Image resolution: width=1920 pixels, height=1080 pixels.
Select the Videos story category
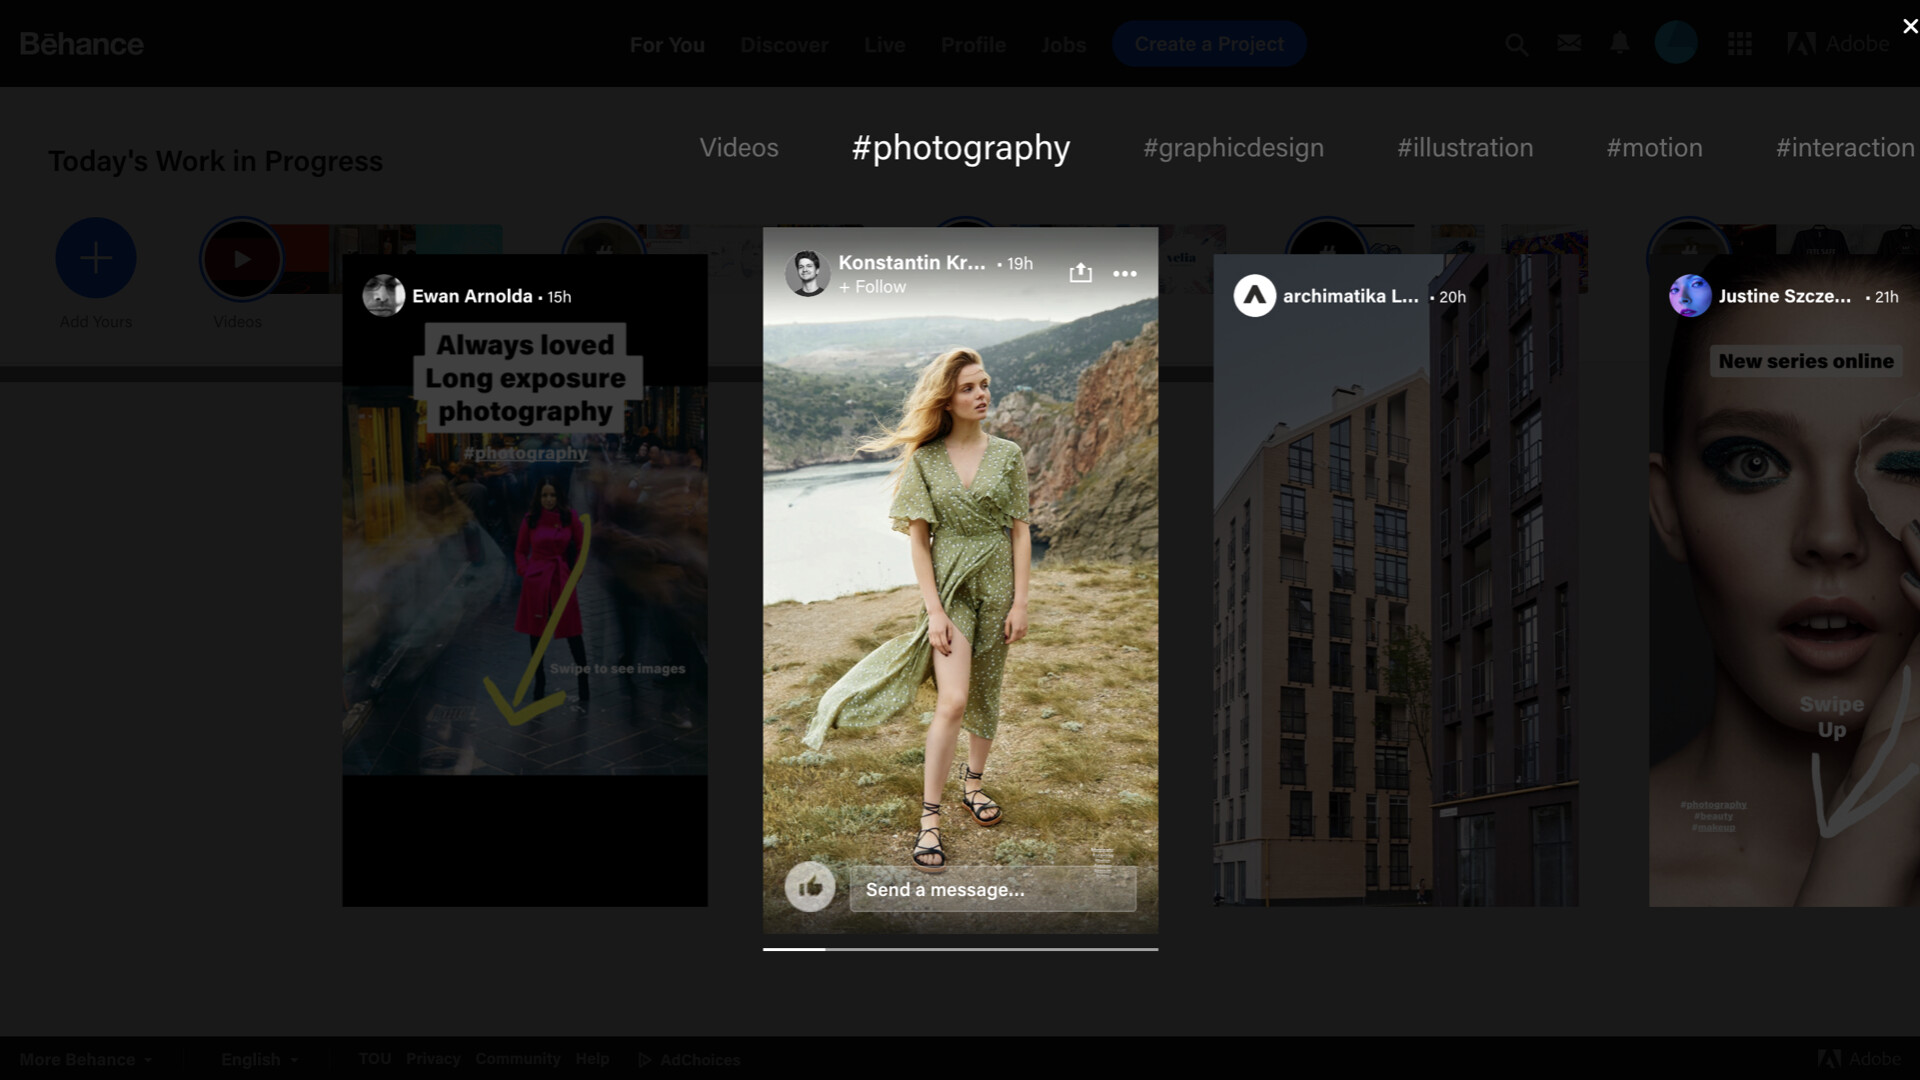point(738,148)
